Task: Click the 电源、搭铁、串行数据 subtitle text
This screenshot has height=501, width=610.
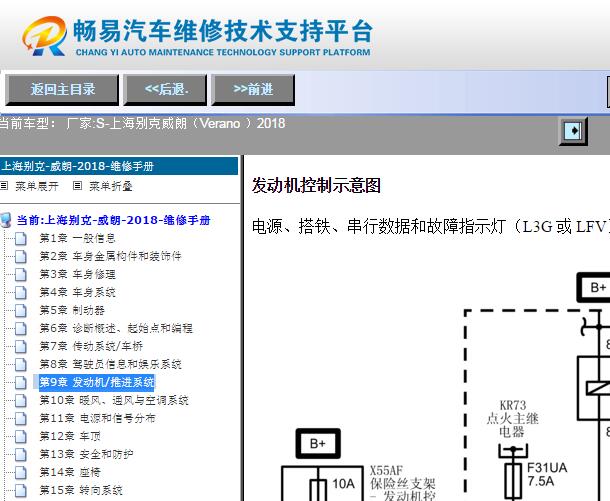Action: coord(430,226)
